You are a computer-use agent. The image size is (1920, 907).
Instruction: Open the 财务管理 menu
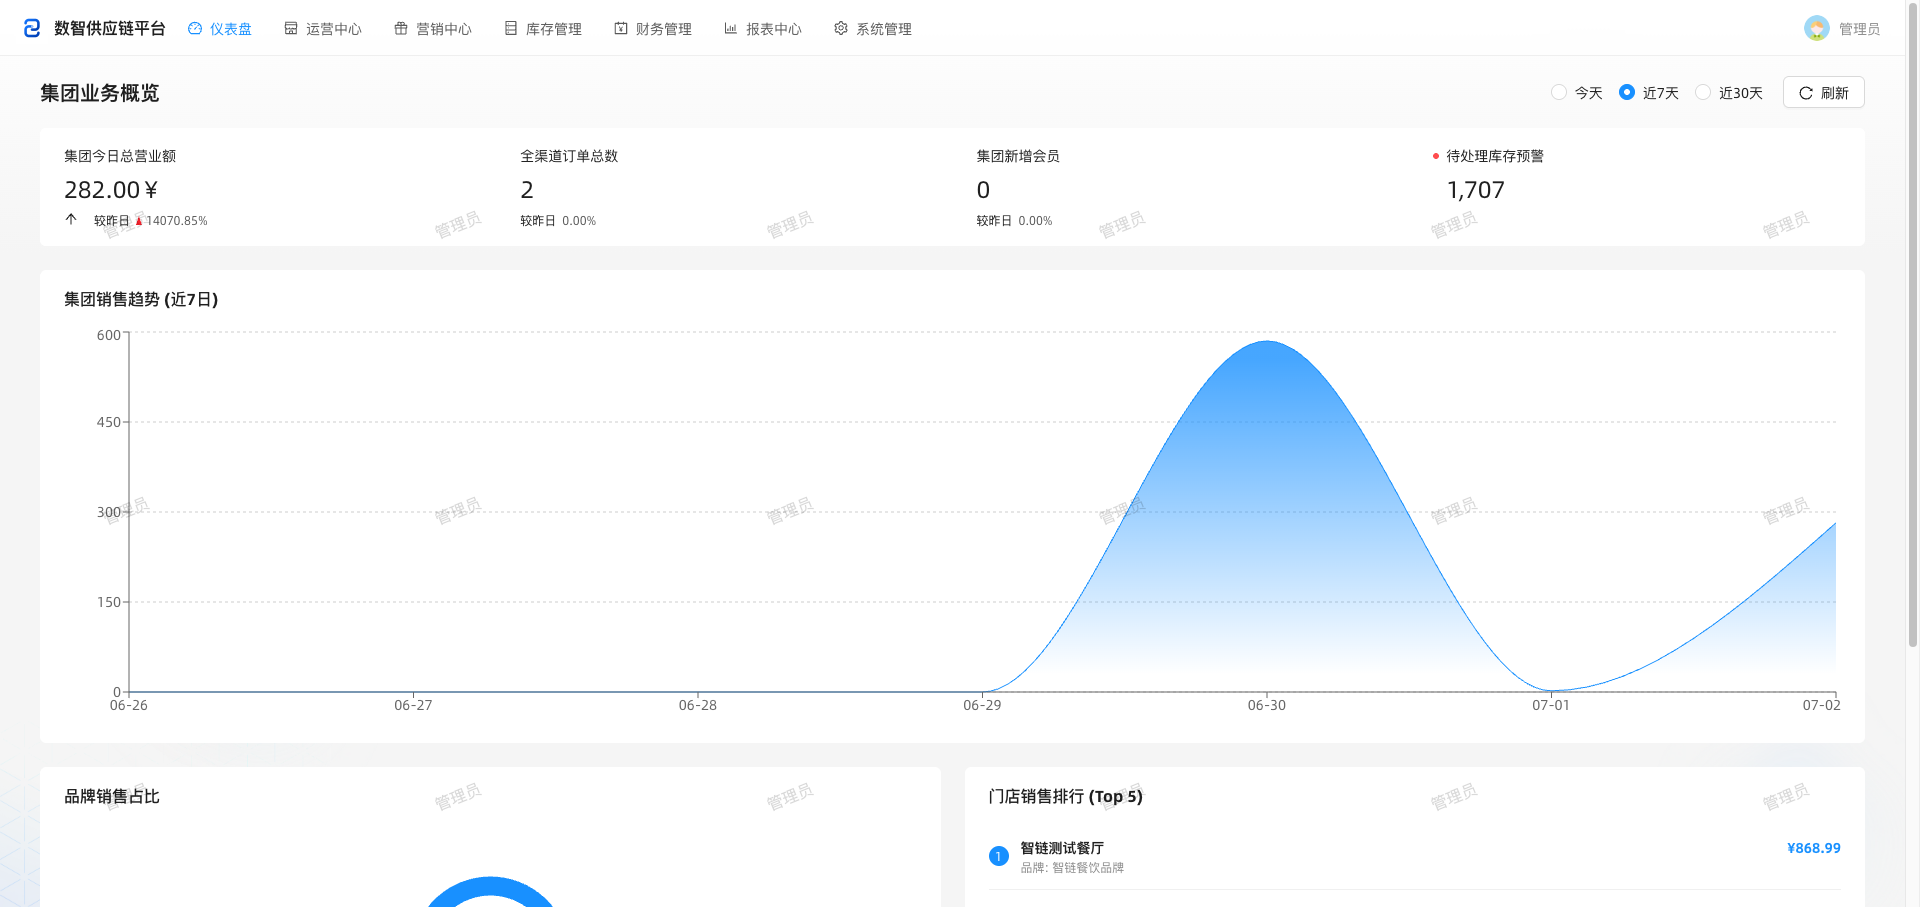click(x=653, y=29)
